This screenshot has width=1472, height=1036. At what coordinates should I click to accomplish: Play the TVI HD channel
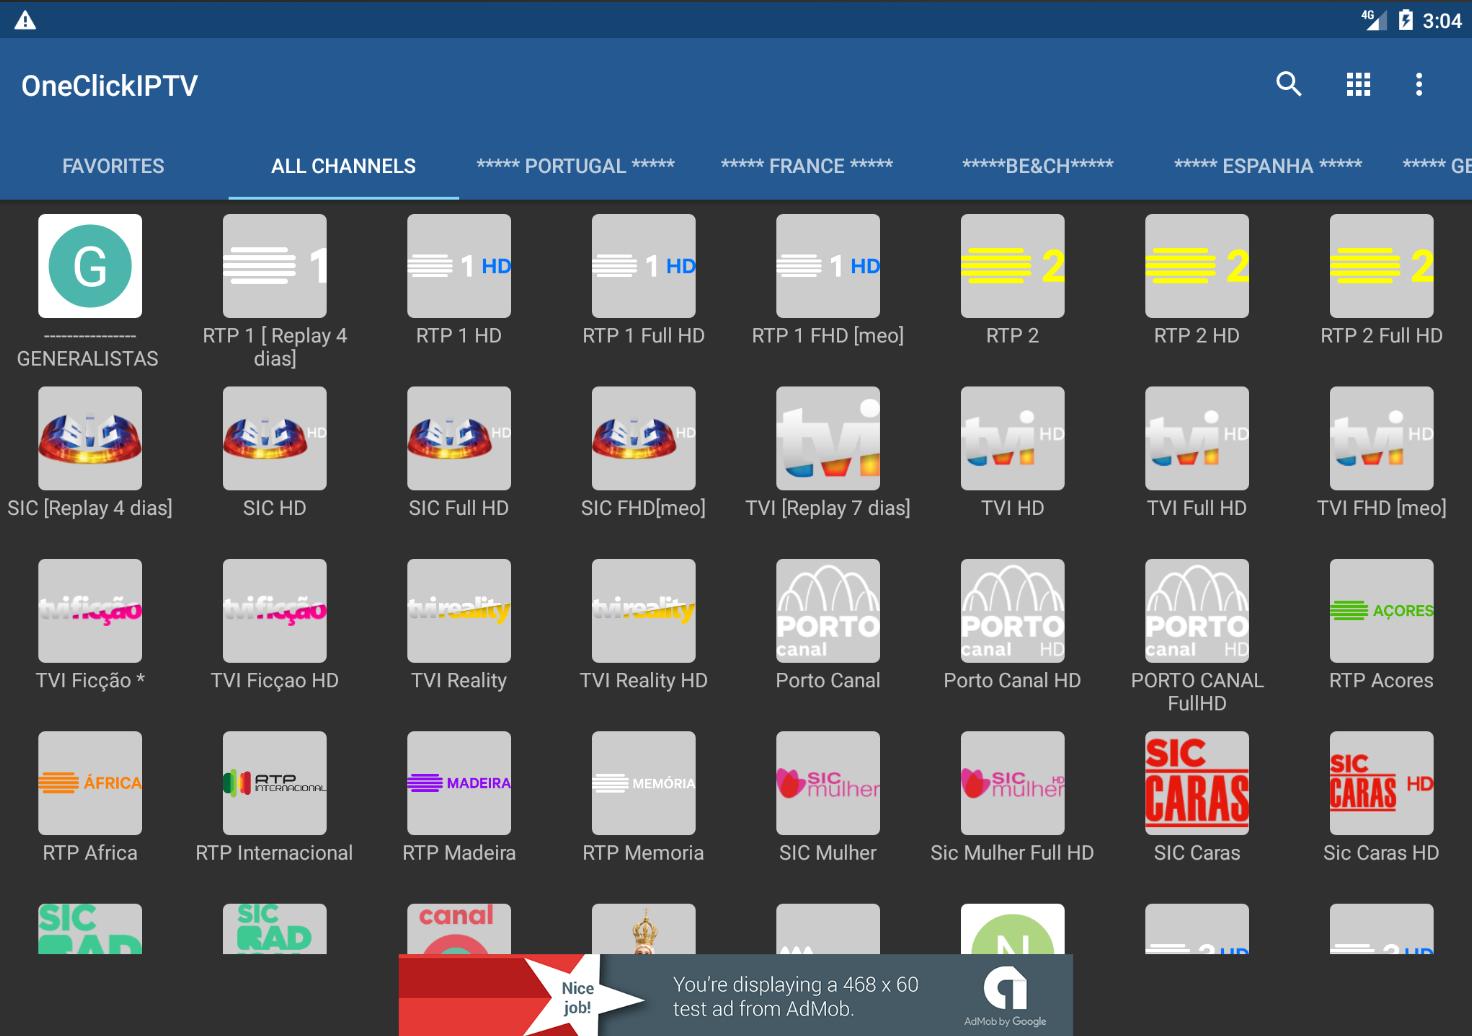point(1013,438)
